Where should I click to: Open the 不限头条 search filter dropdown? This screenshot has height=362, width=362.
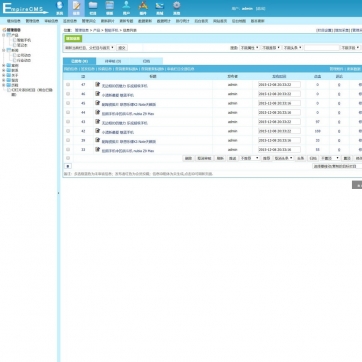pos(293,48)
